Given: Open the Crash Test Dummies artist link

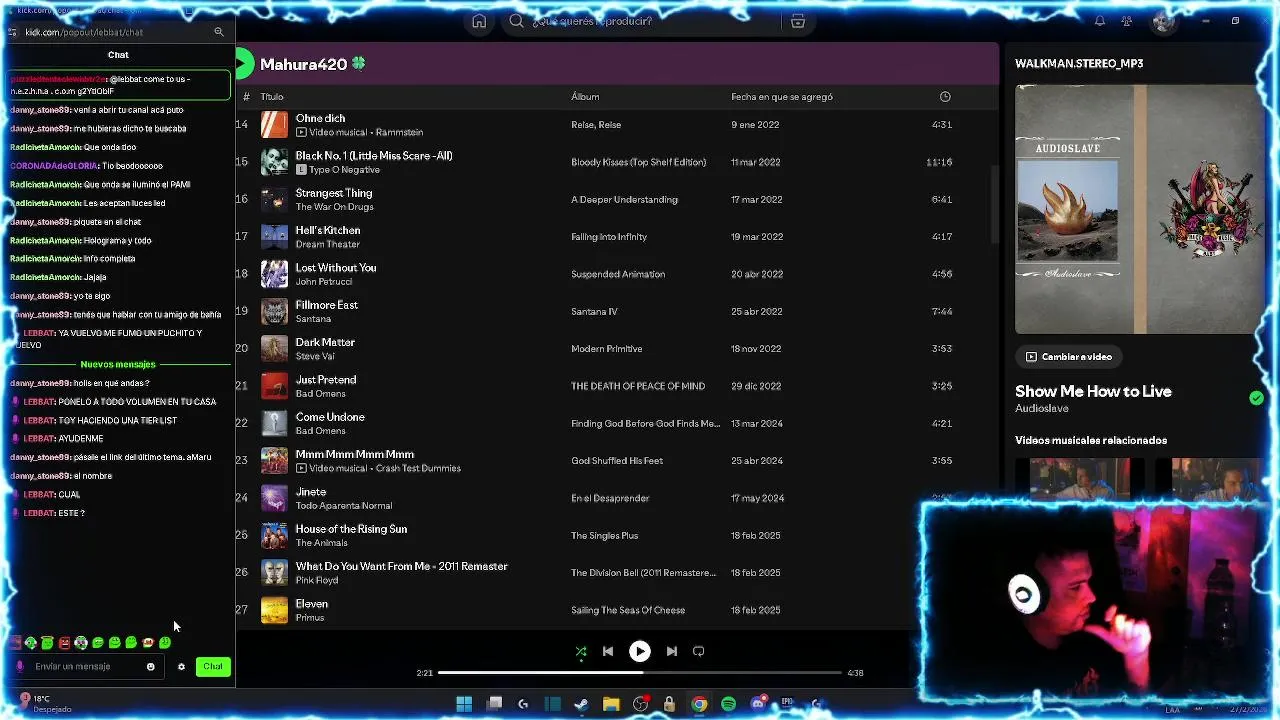Looking at the screenshot, I should point(418,468).
